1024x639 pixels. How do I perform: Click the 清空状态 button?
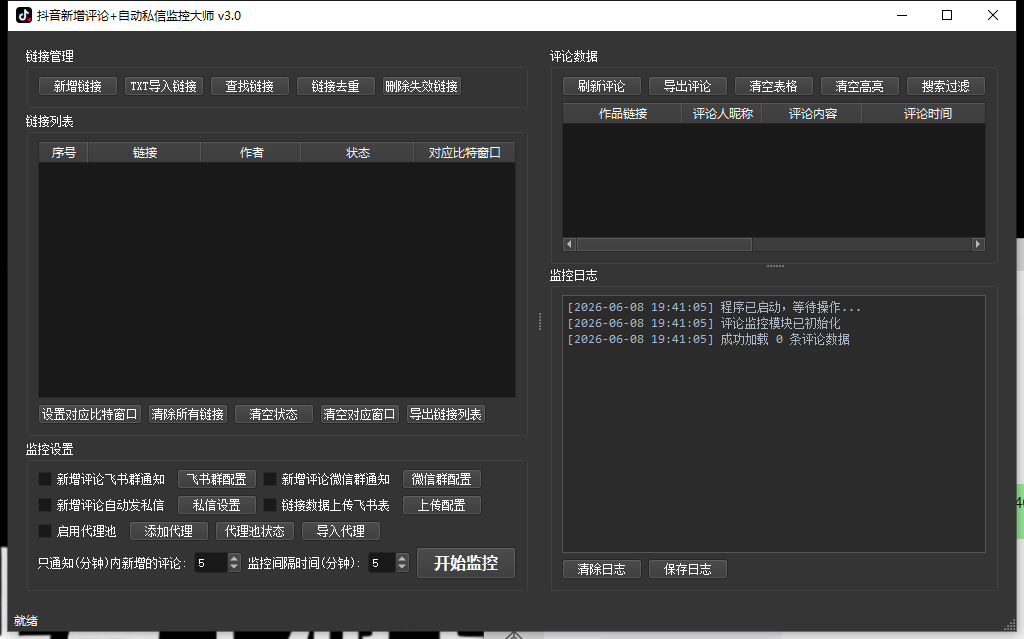coord(274,414)
